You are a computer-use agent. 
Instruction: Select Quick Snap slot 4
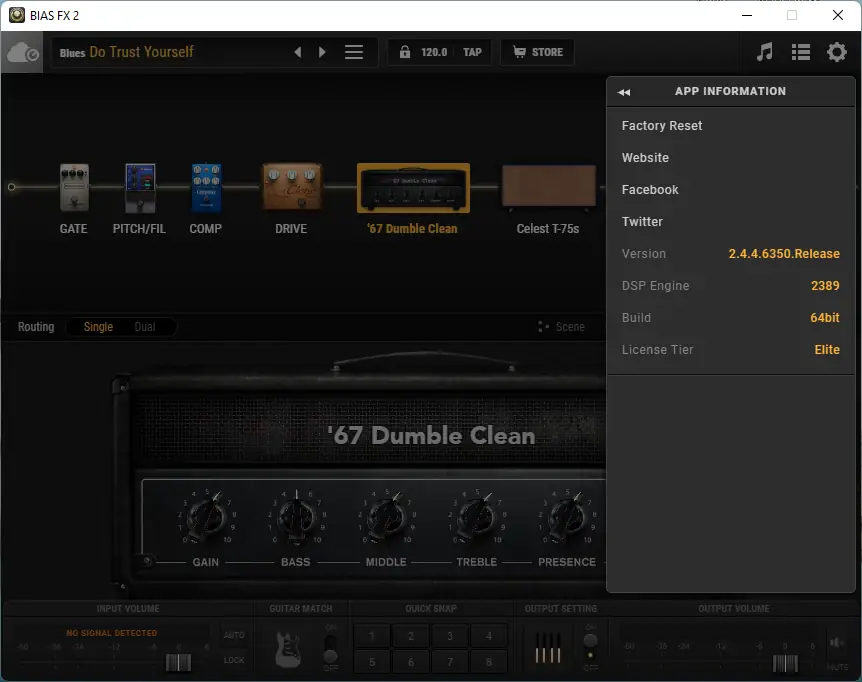[489, 636]
